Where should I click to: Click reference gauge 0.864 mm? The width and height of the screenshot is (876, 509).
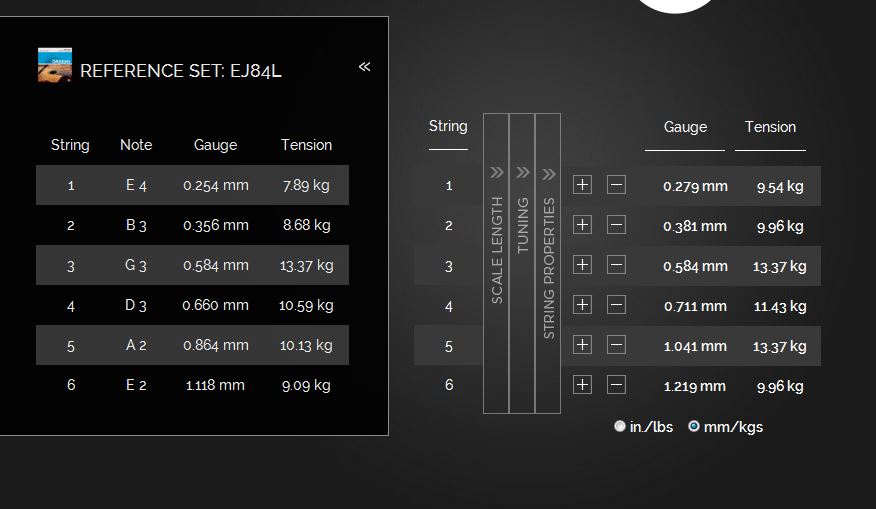[216, 345]
